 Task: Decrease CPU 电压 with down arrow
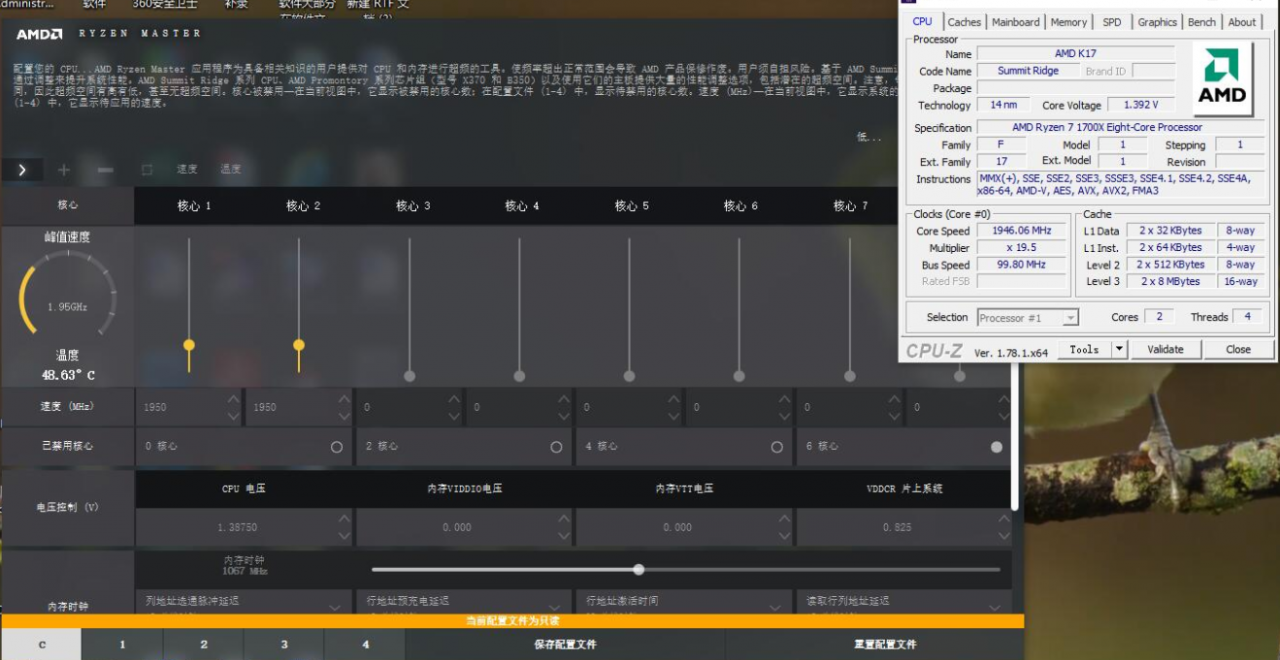(x=344, y=535)
